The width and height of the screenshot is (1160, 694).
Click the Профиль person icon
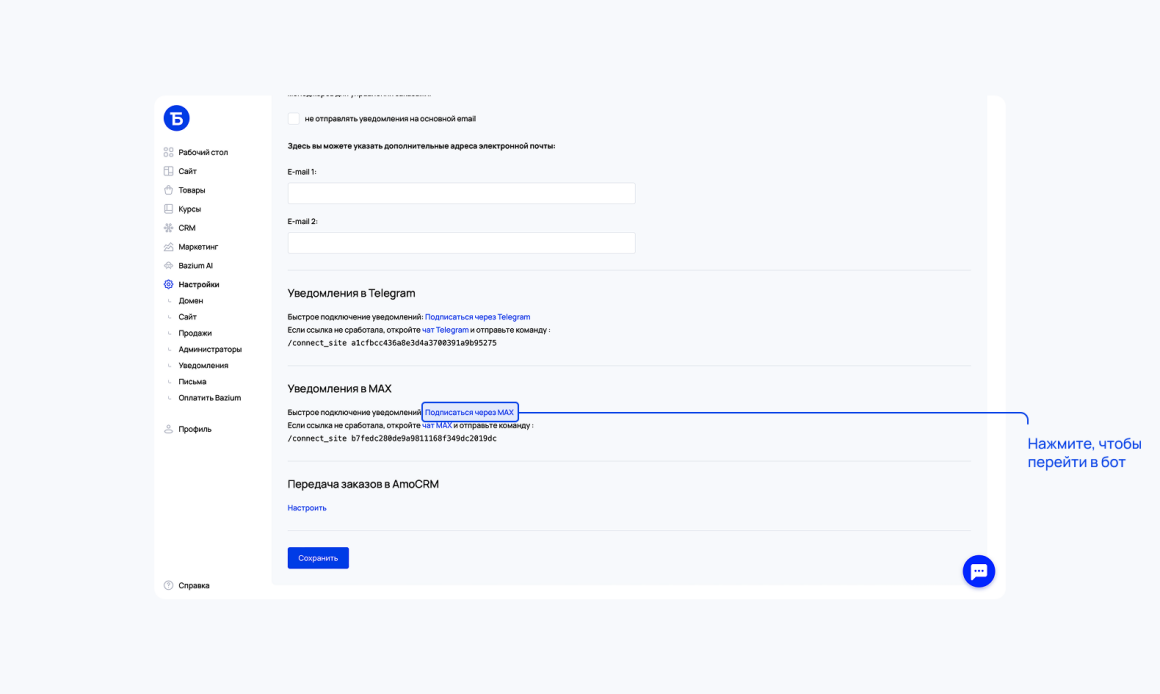169,429
